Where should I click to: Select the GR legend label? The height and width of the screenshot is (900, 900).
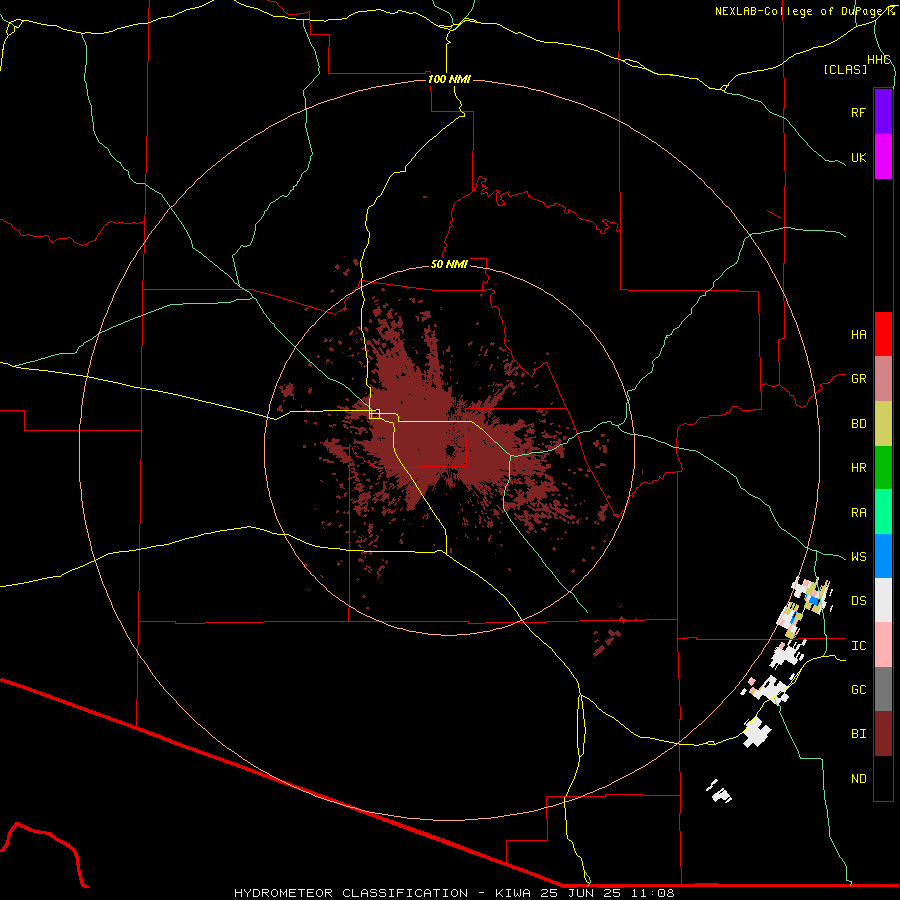tap(858, 379)
